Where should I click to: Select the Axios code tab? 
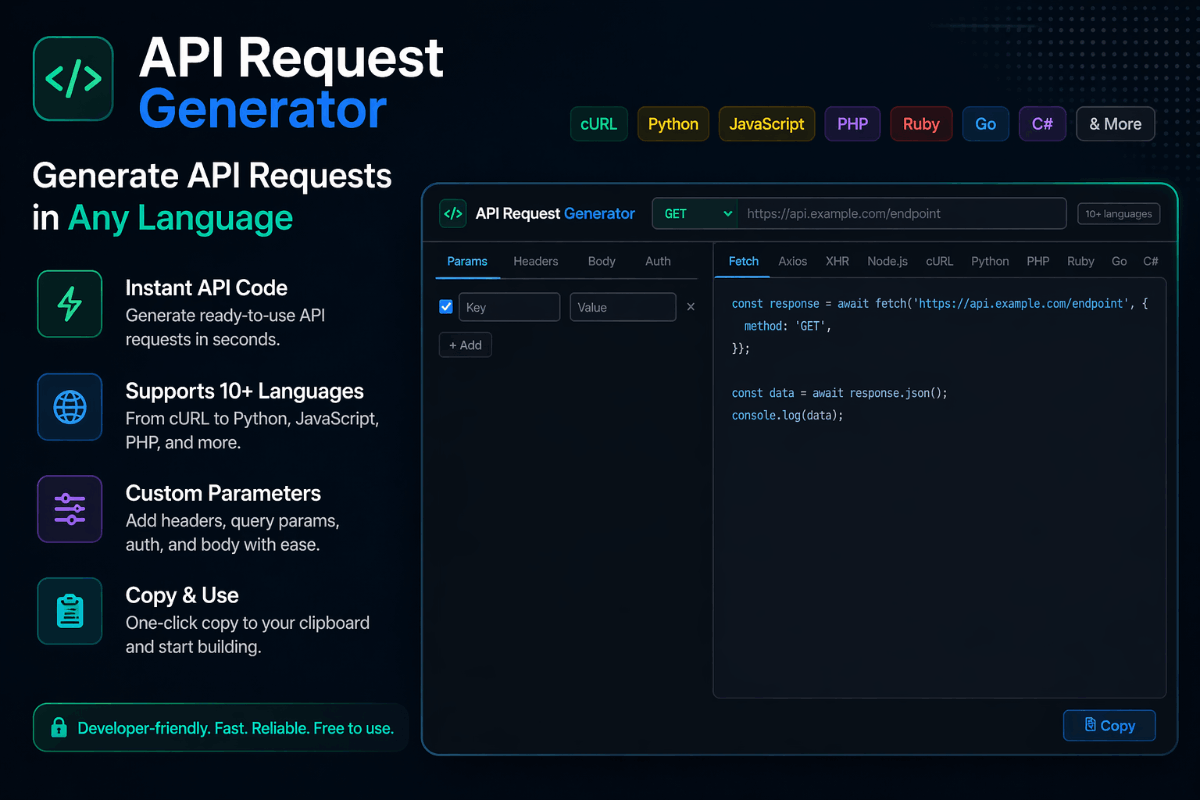pos(793,261)
